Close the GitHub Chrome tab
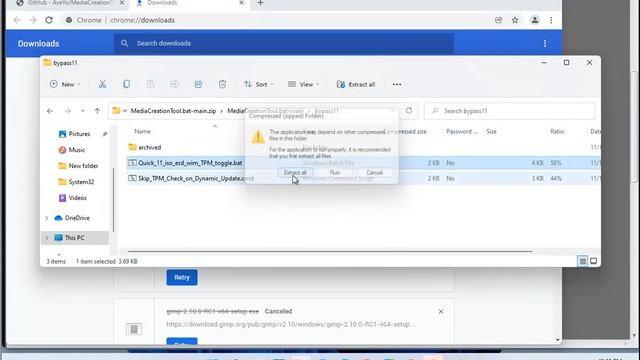The width and height of the screenshot is (640, 360). (122, 3)
